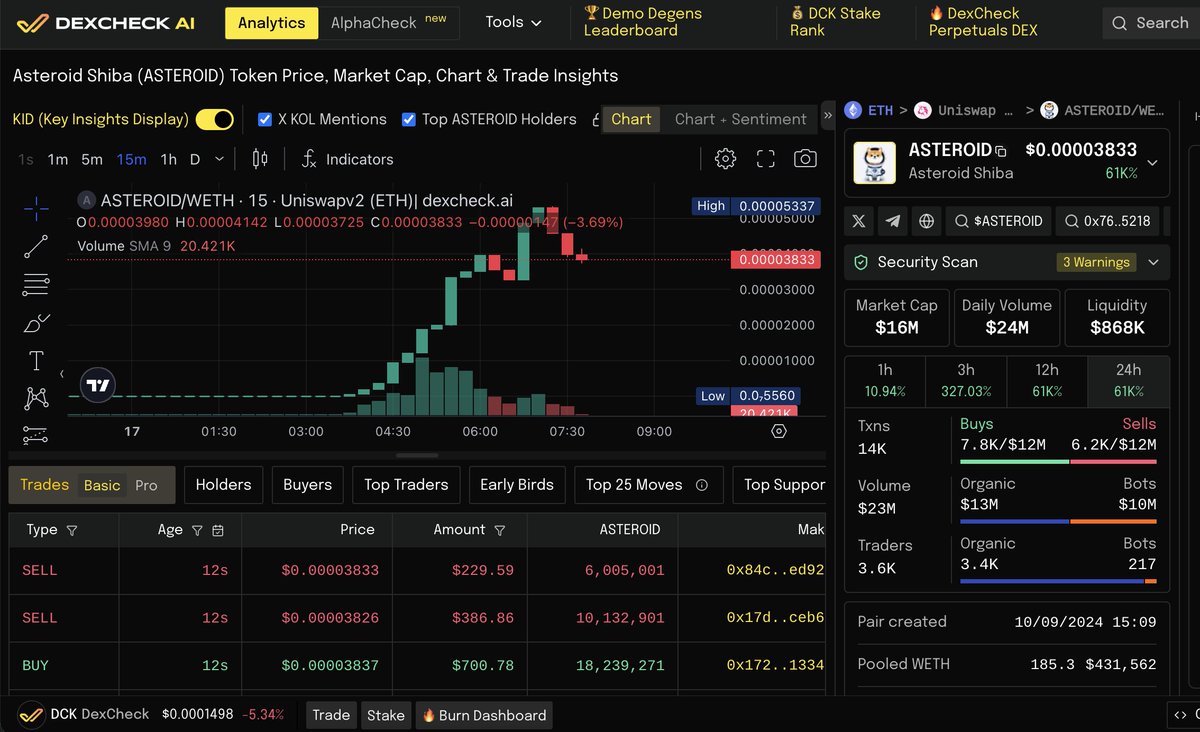The height and width of the screenshot is (732, 1200).
Task: Select the Analytics tab
Action: [x=272, y=23]
